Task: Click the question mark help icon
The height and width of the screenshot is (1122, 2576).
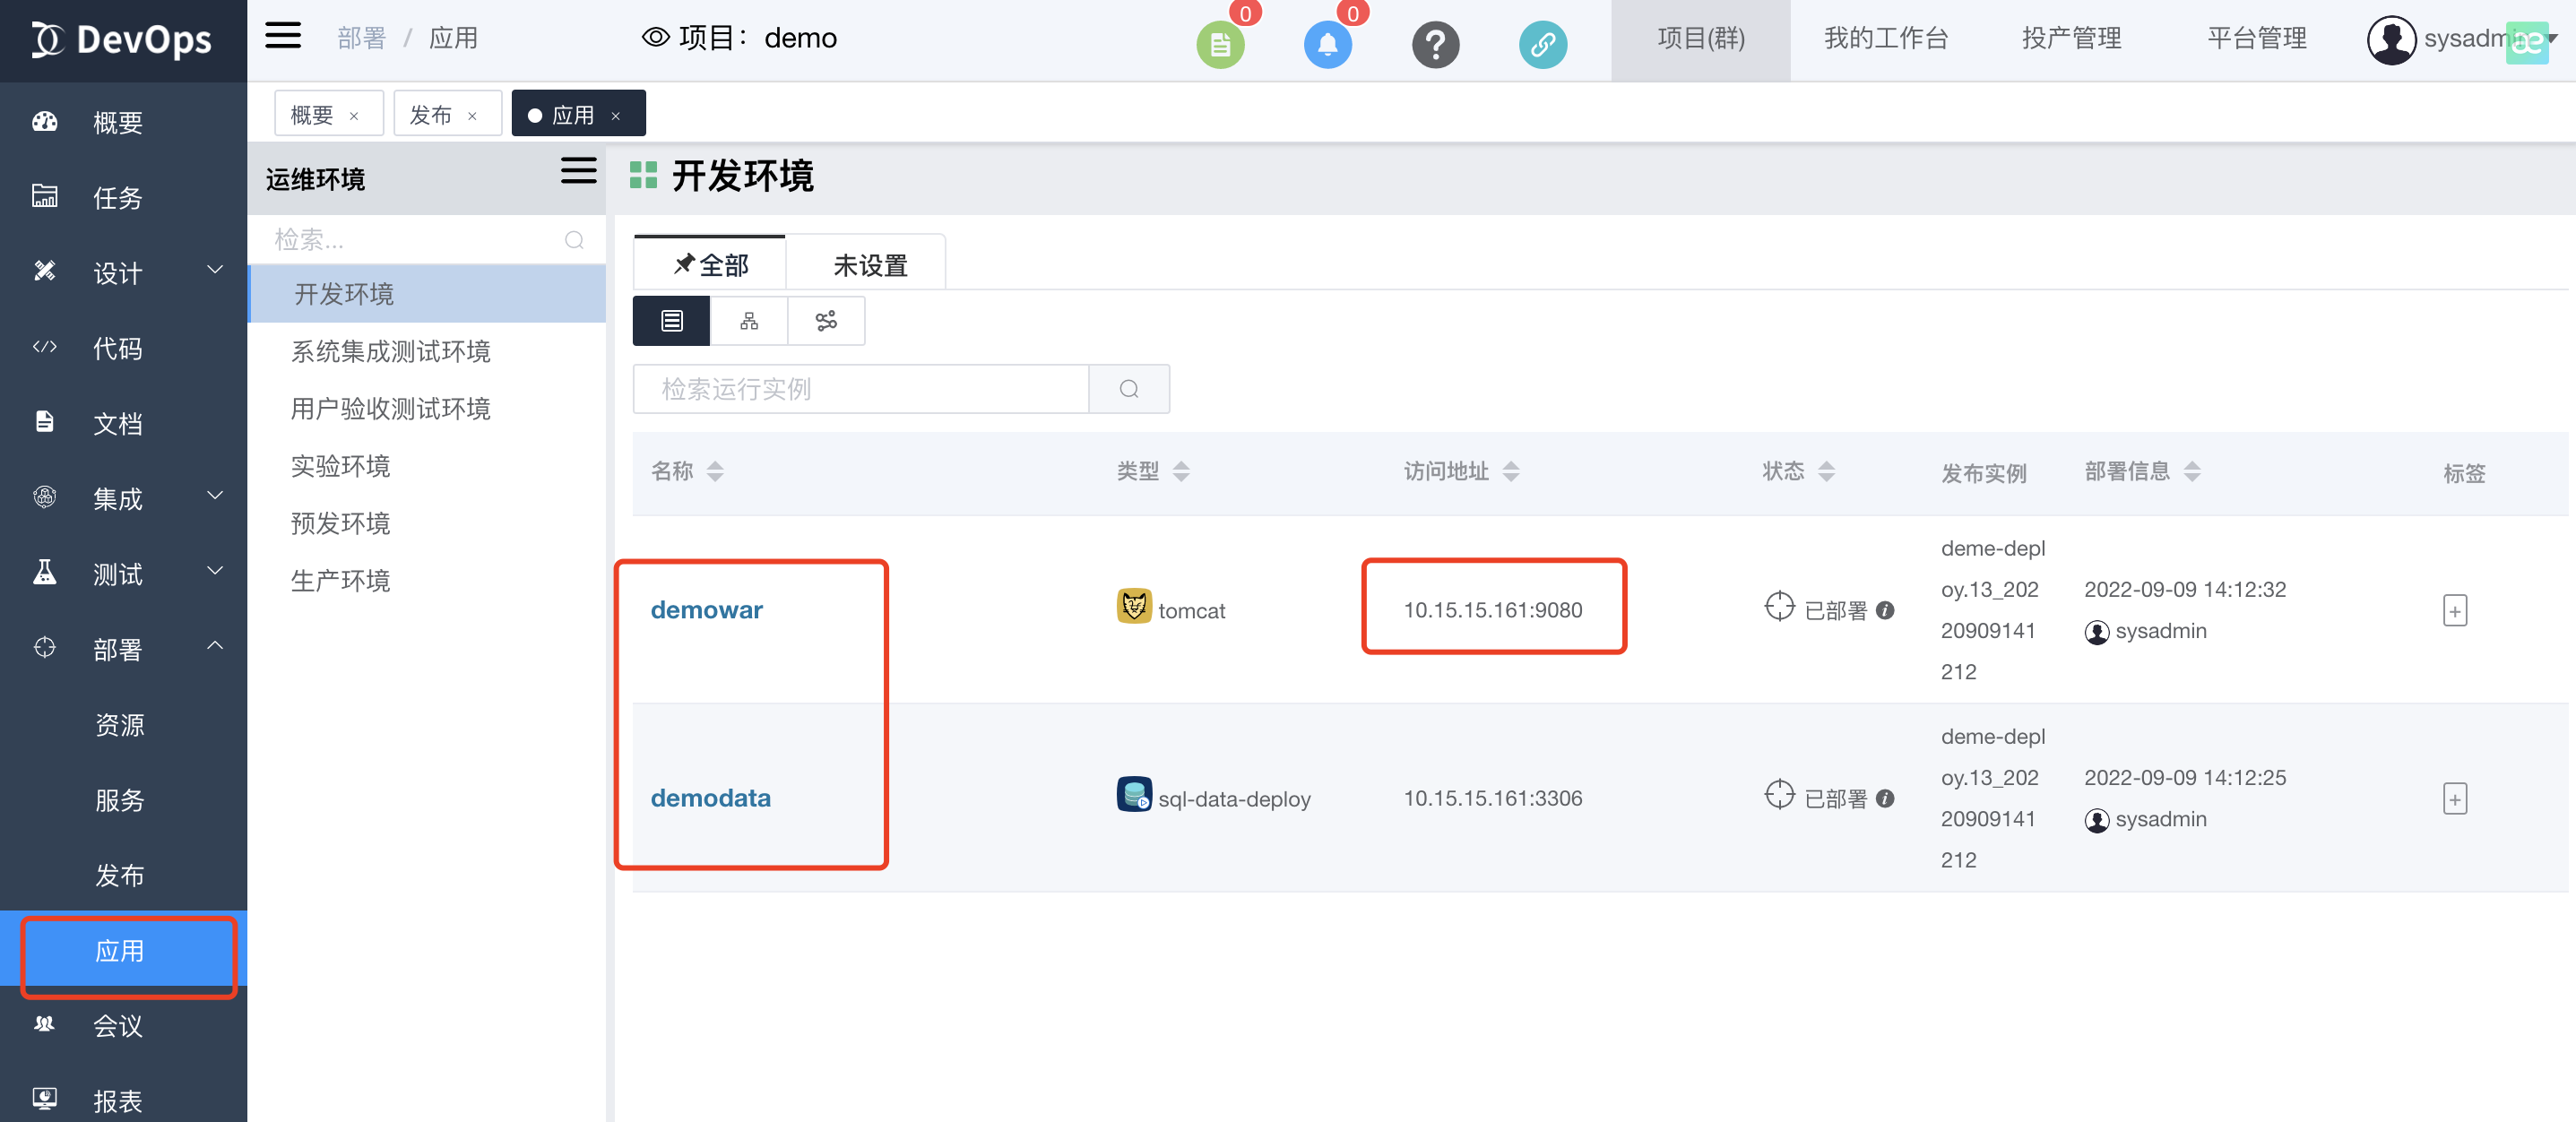Action: click(1435, 44)
